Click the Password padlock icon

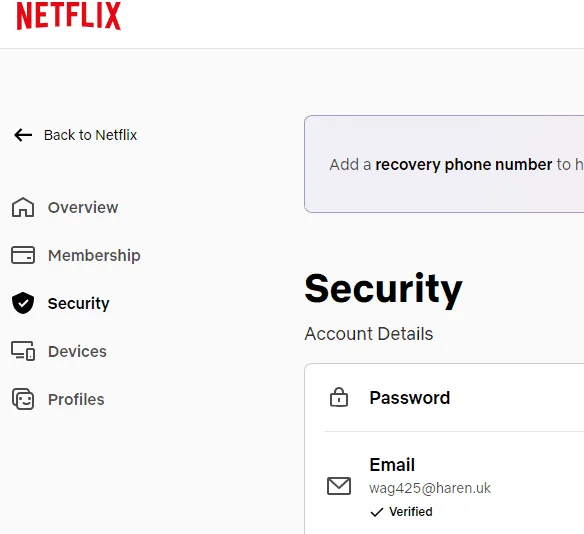click(339, 397)
